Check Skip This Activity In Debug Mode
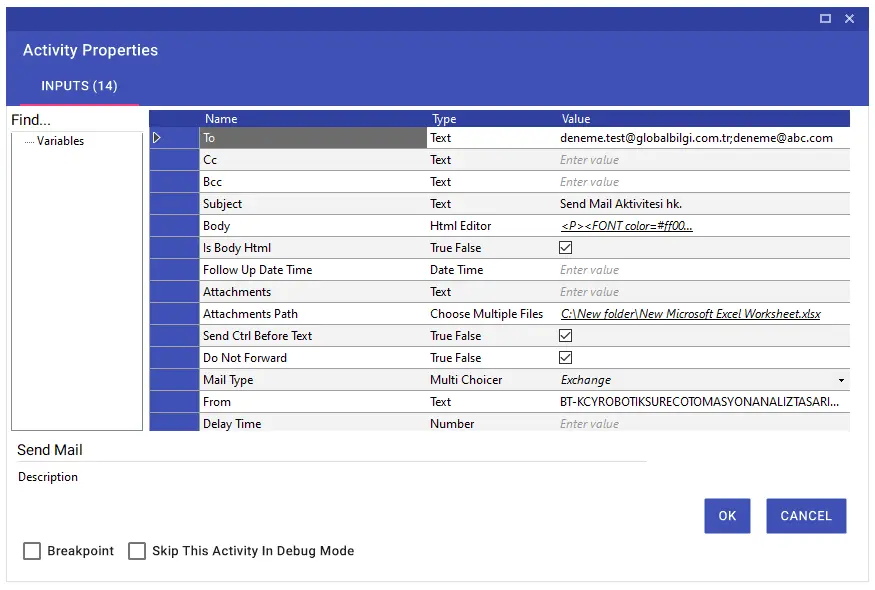The width and height of the screenshot is (875, 590). [x=137, y=551]
